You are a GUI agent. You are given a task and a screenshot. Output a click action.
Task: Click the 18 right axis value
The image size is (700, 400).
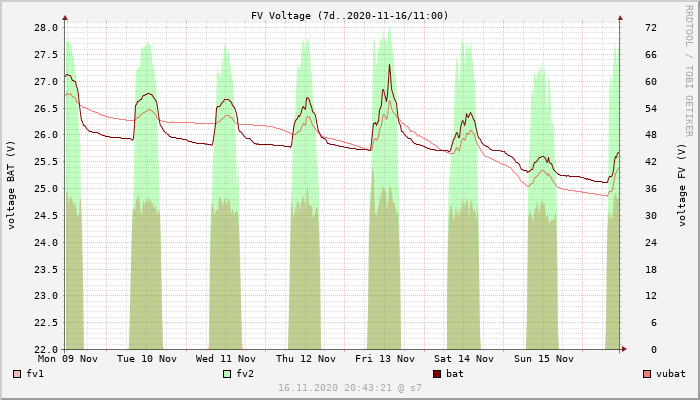tap(651, 269)
